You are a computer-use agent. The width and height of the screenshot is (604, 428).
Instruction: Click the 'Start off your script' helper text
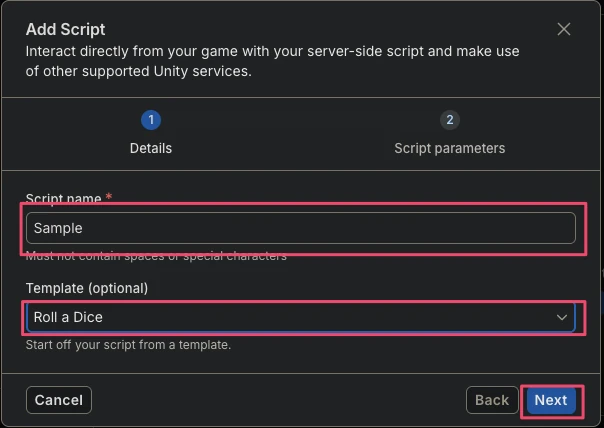(128, 345)
